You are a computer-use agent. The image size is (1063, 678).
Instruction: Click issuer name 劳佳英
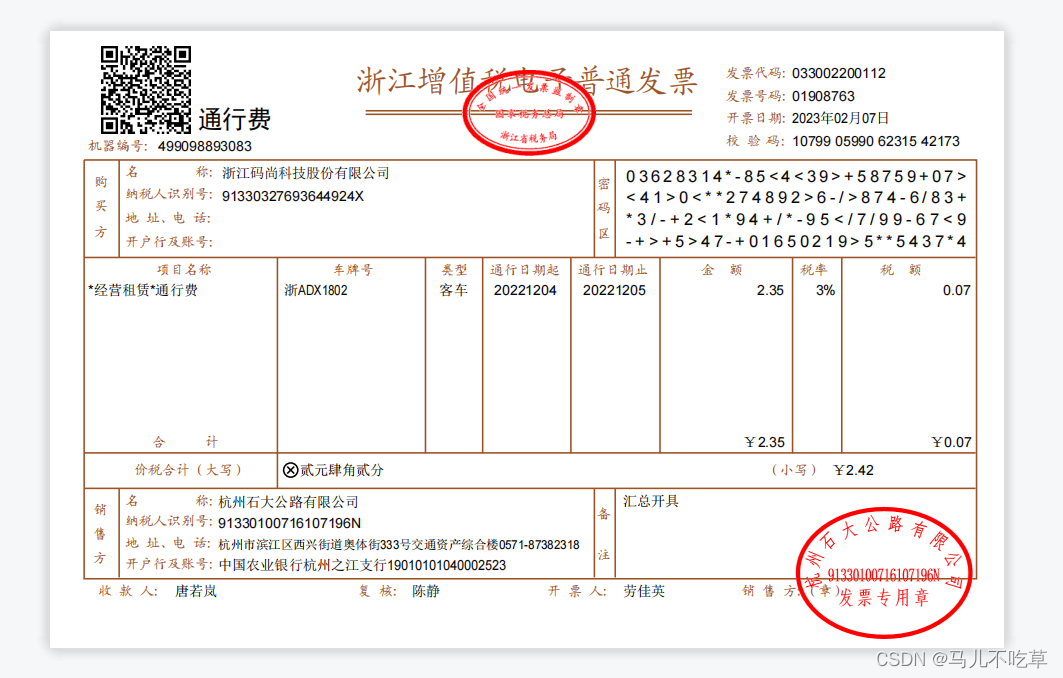coord(644,591)
